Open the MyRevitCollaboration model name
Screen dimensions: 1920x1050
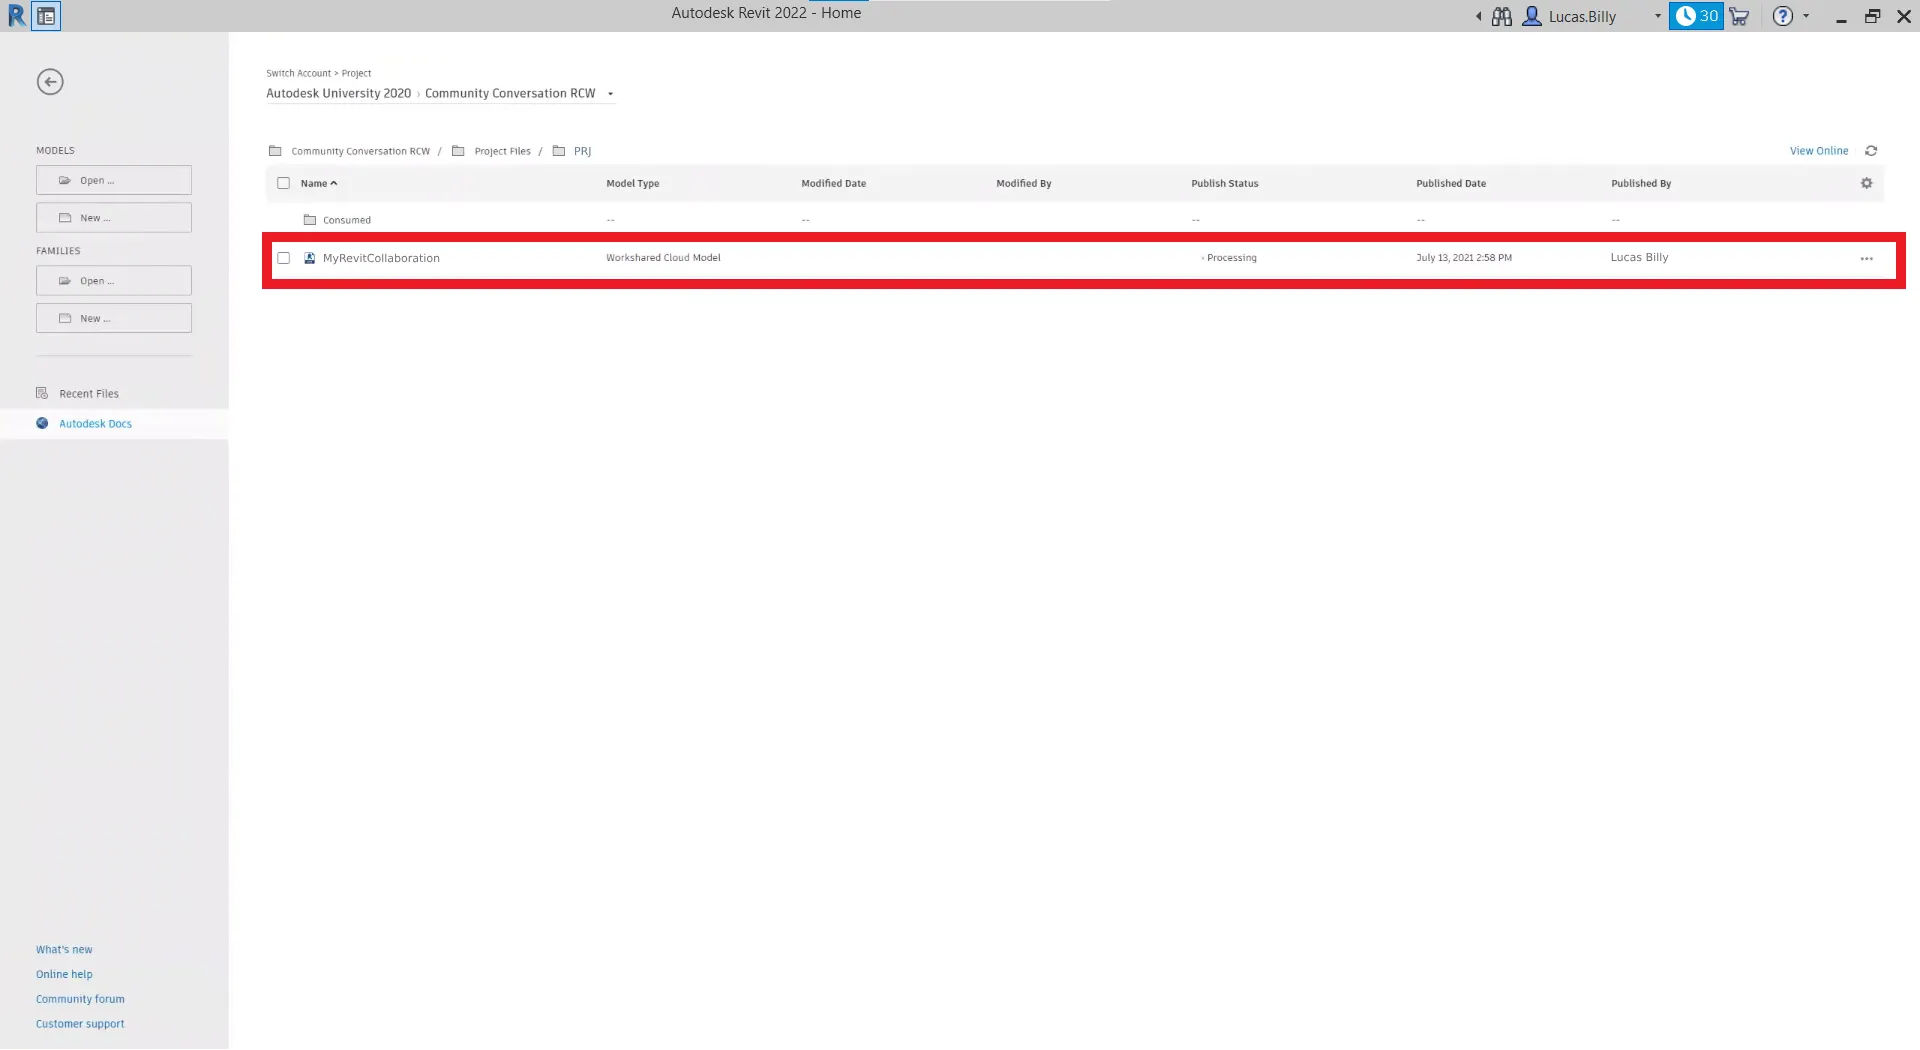[381, 258]
